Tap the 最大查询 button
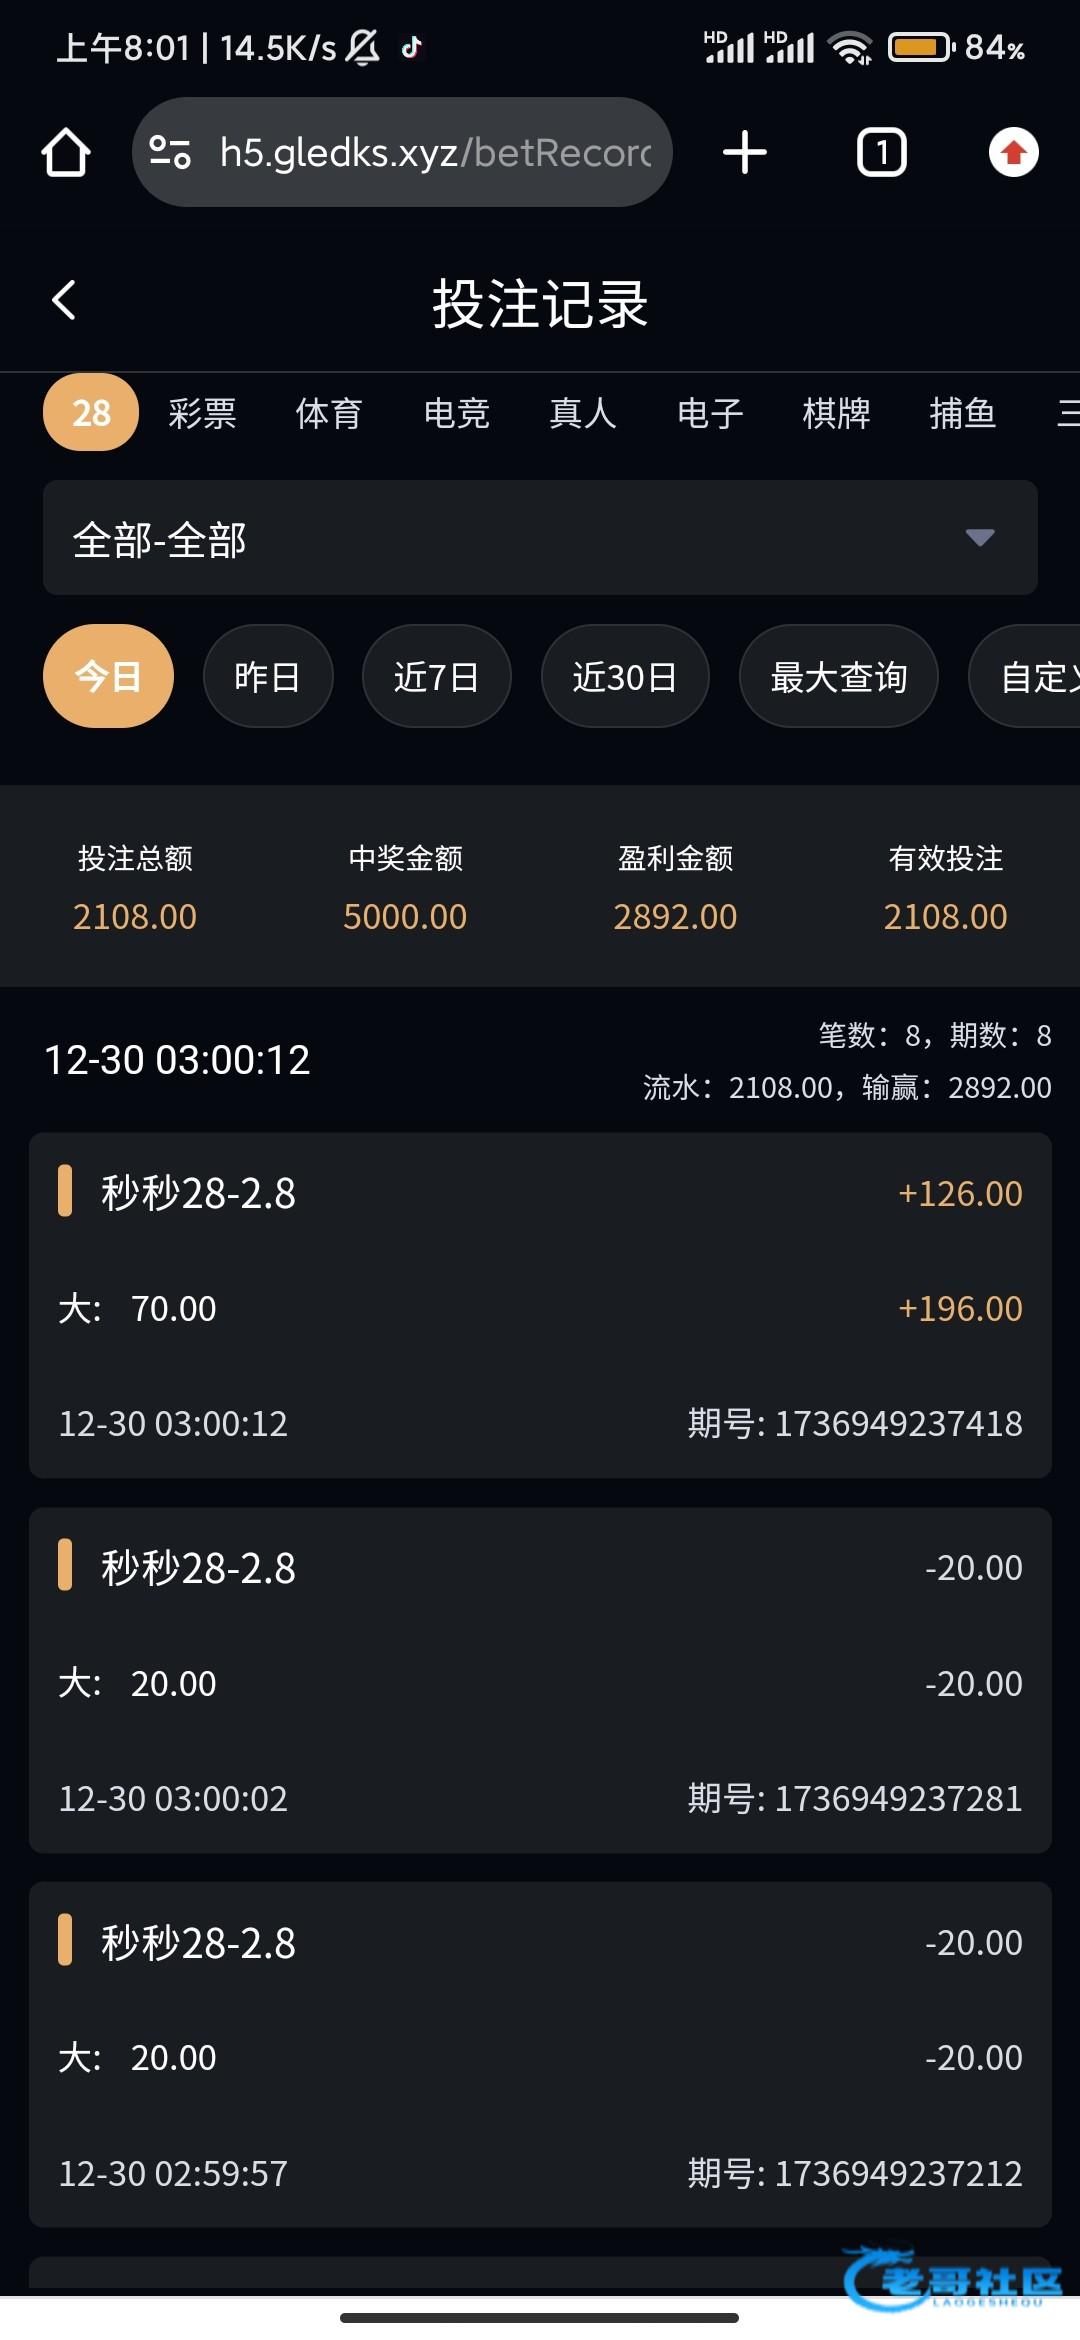1080x2340 pixels. tap(838, 677)
